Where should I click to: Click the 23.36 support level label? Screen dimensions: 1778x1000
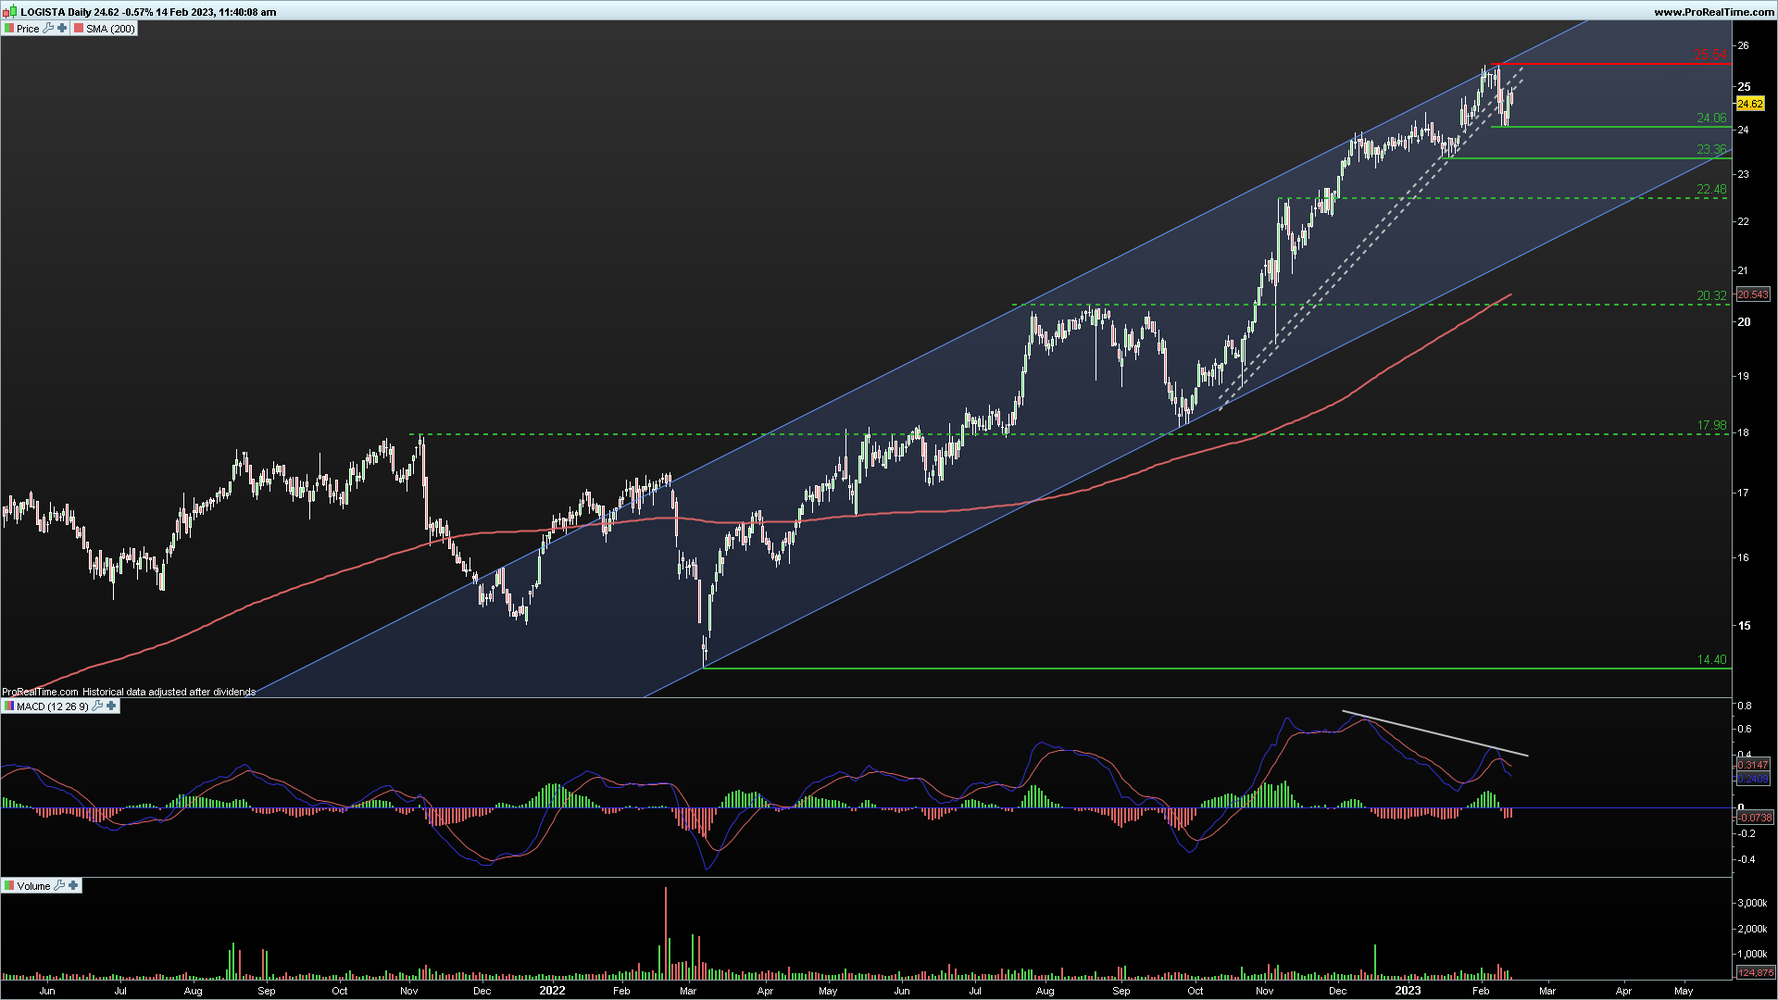[x=1711, y=150]
